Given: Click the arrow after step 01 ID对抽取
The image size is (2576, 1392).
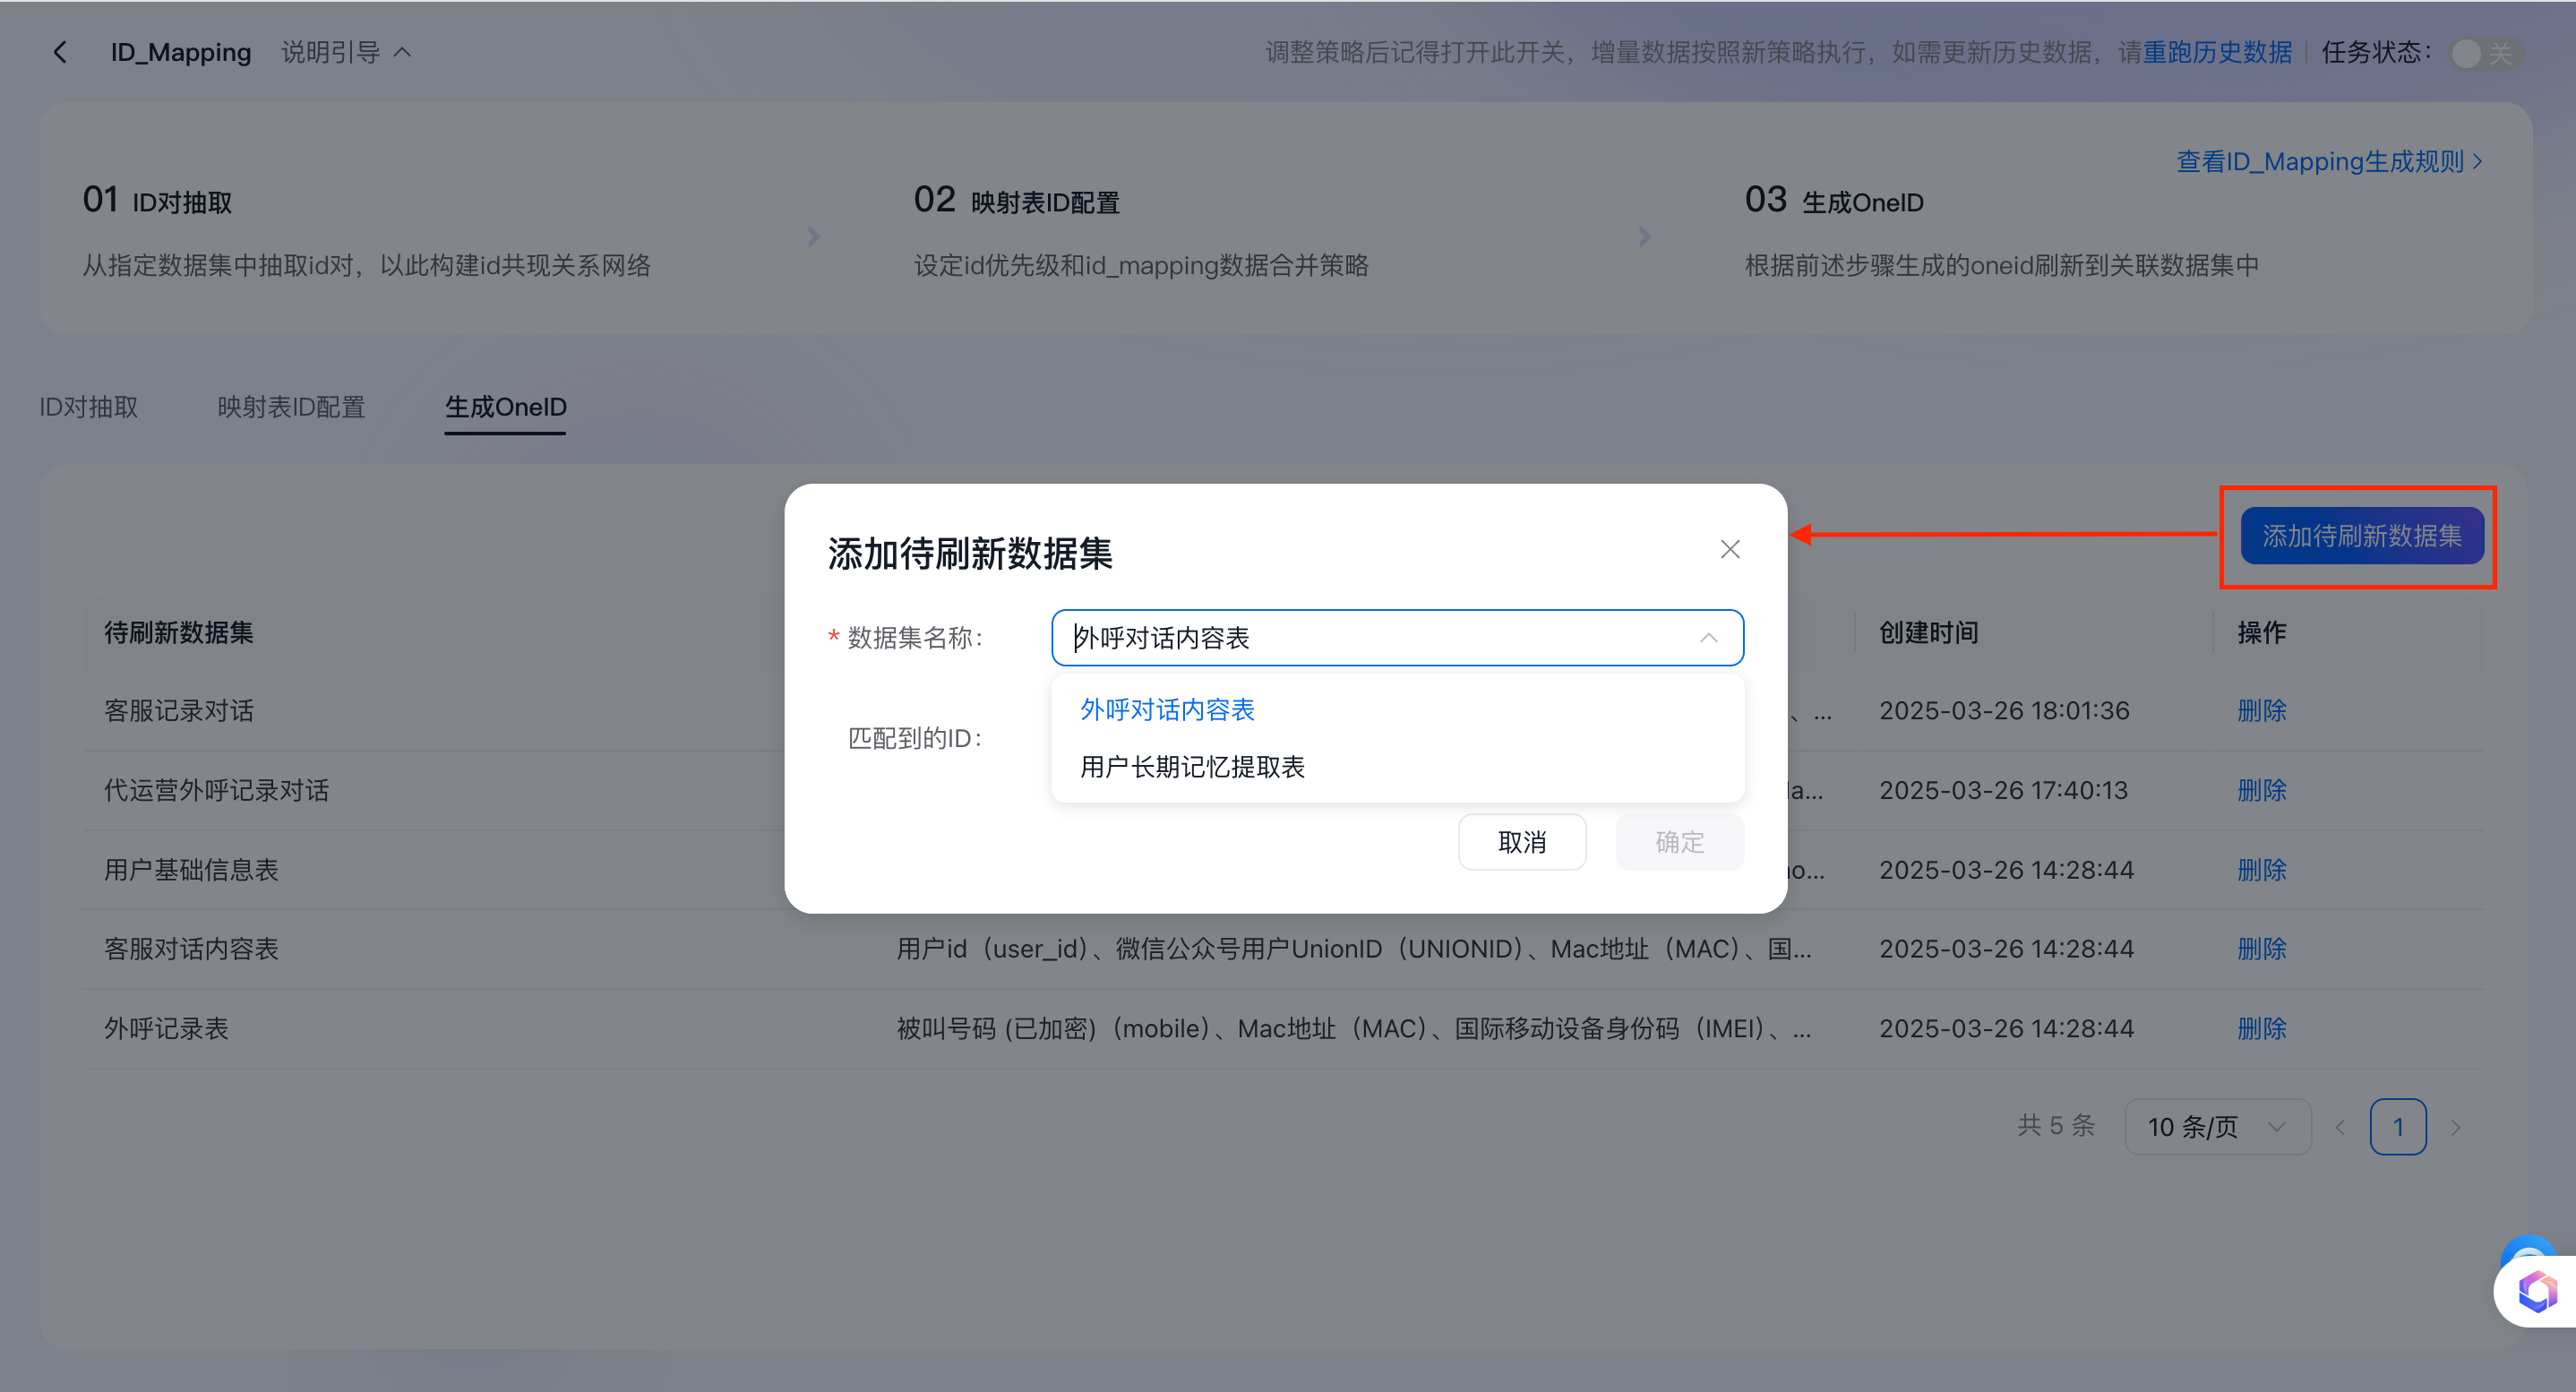Looking at the screenshot, I should 813,236.
